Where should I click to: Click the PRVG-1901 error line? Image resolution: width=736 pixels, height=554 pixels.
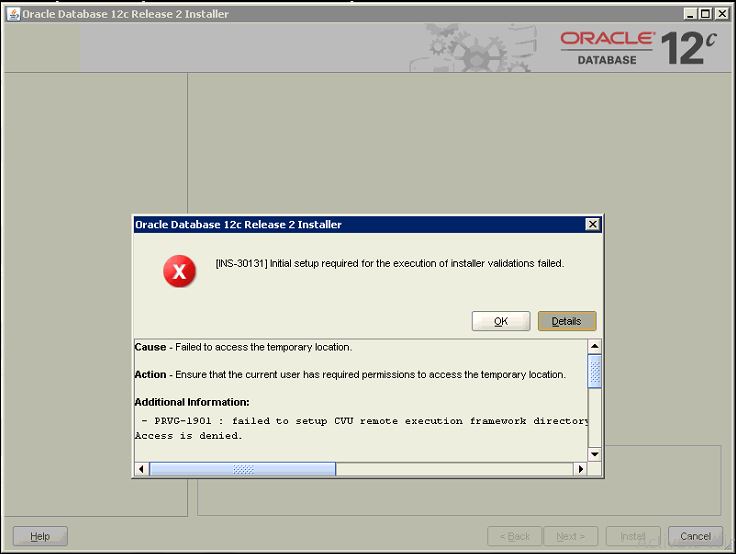365,421
